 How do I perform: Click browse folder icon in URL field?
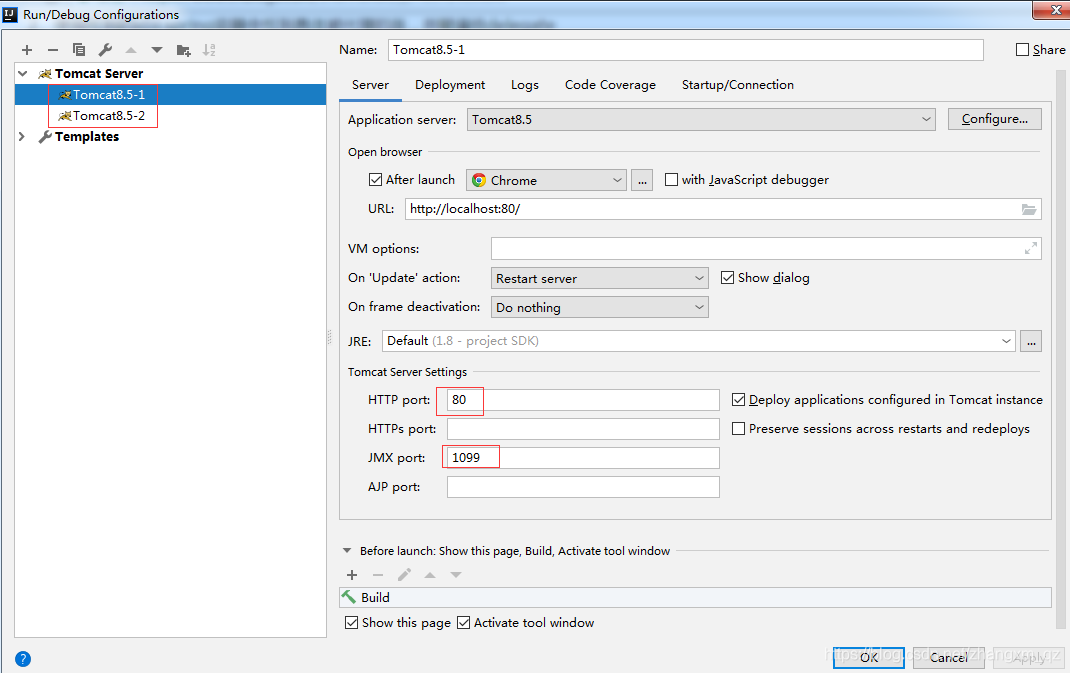click(1029, 210)
